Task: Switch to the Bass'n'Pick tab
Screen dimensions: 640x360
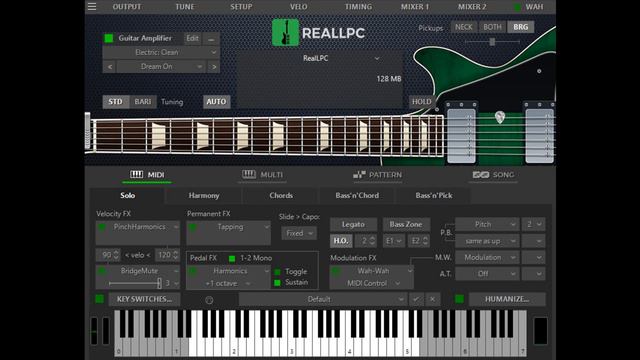Action: pos(433,196)
